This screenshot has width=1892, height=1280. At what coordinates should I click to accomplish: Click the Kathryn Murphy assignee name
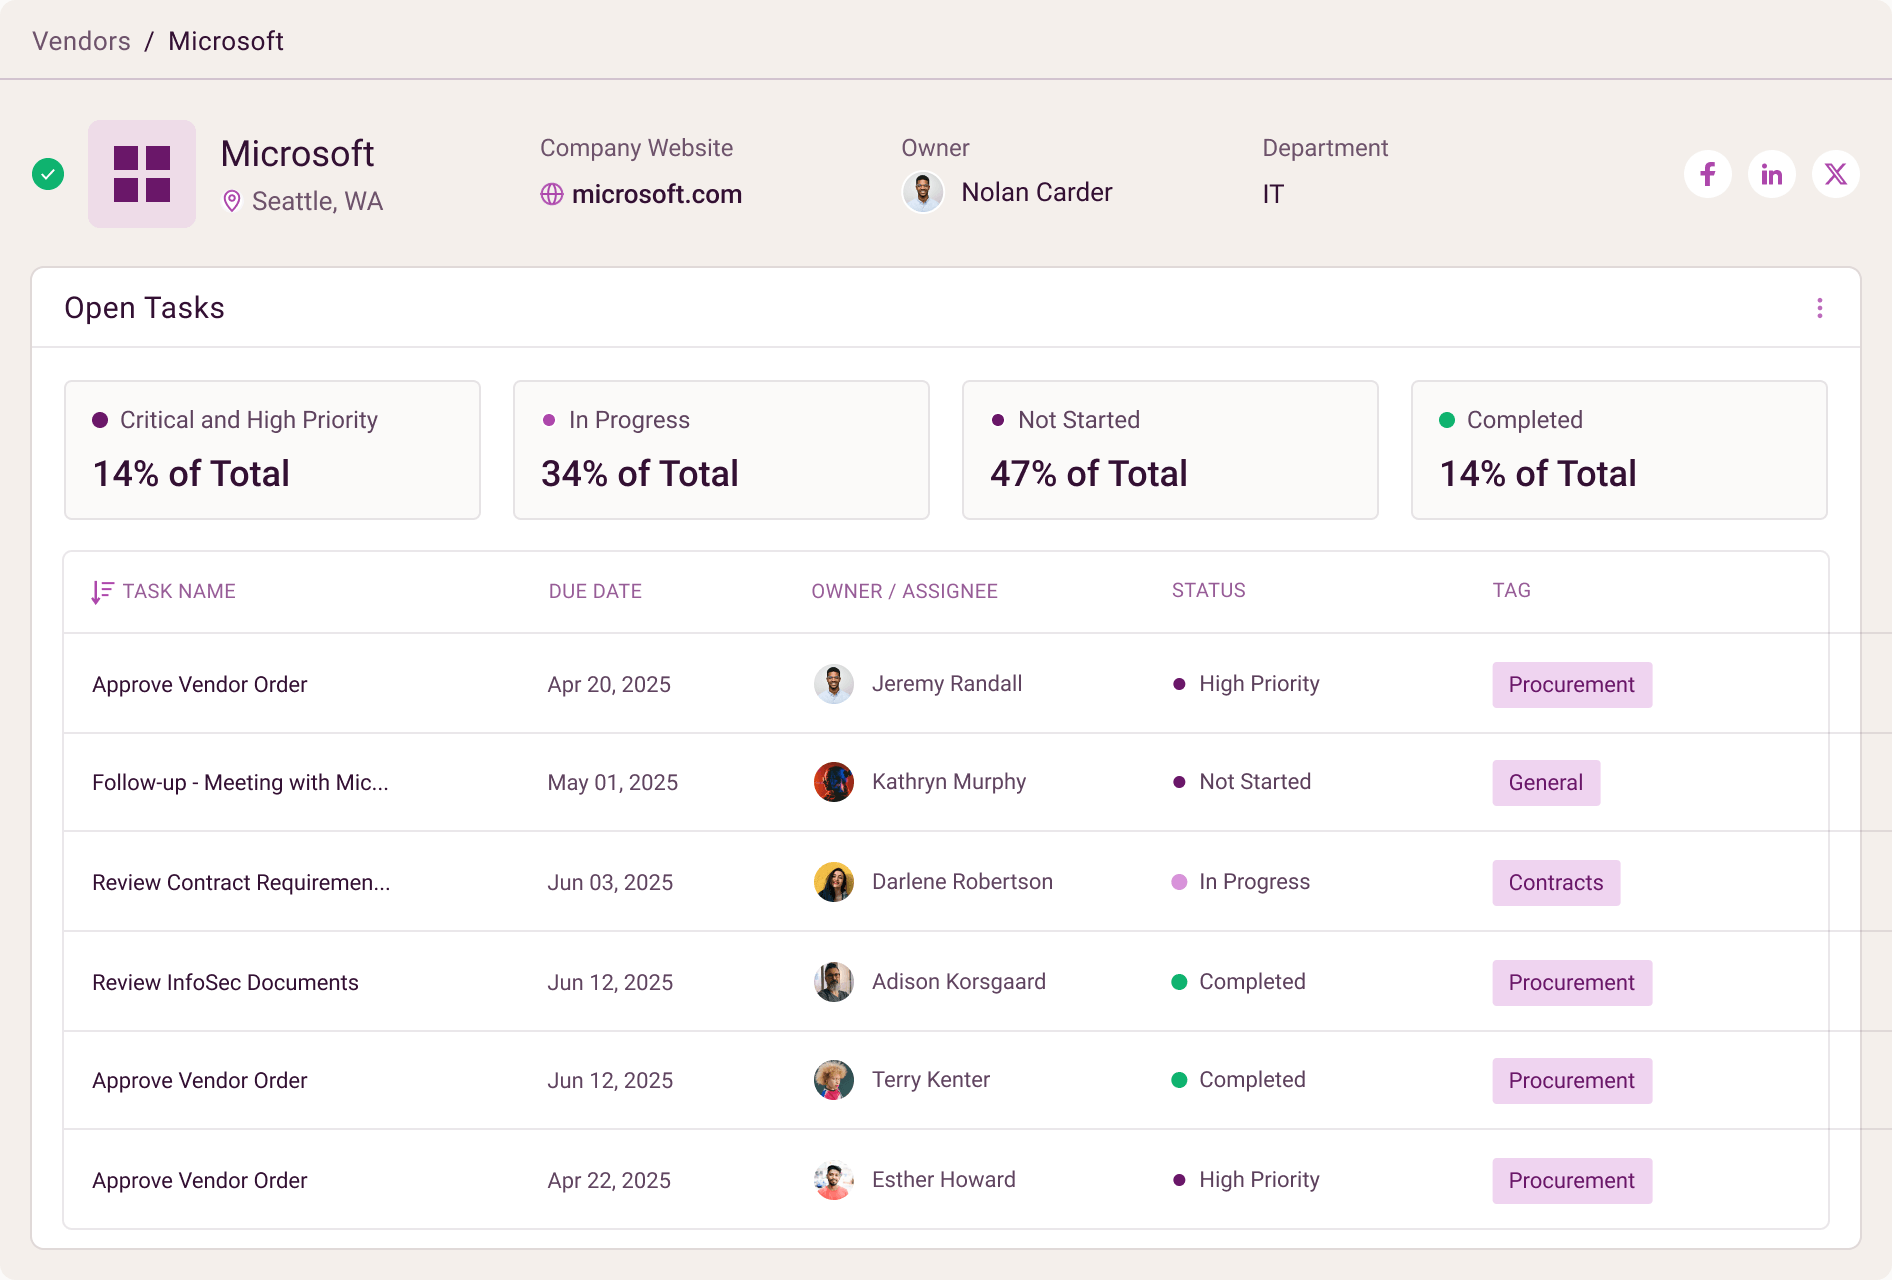pos(949,782)
